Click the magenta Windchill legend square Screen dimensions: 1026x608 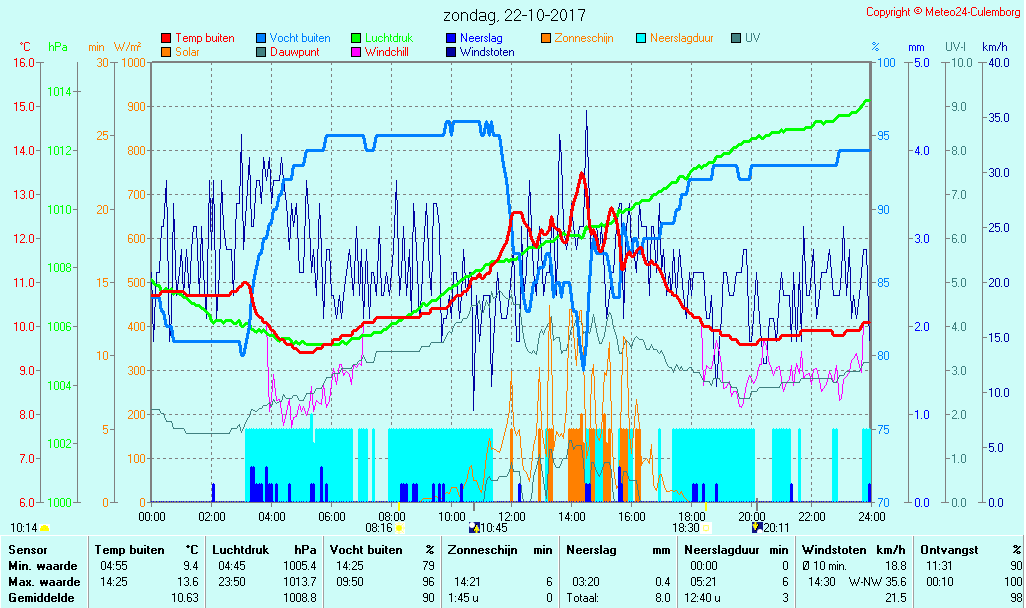point(356,52)
